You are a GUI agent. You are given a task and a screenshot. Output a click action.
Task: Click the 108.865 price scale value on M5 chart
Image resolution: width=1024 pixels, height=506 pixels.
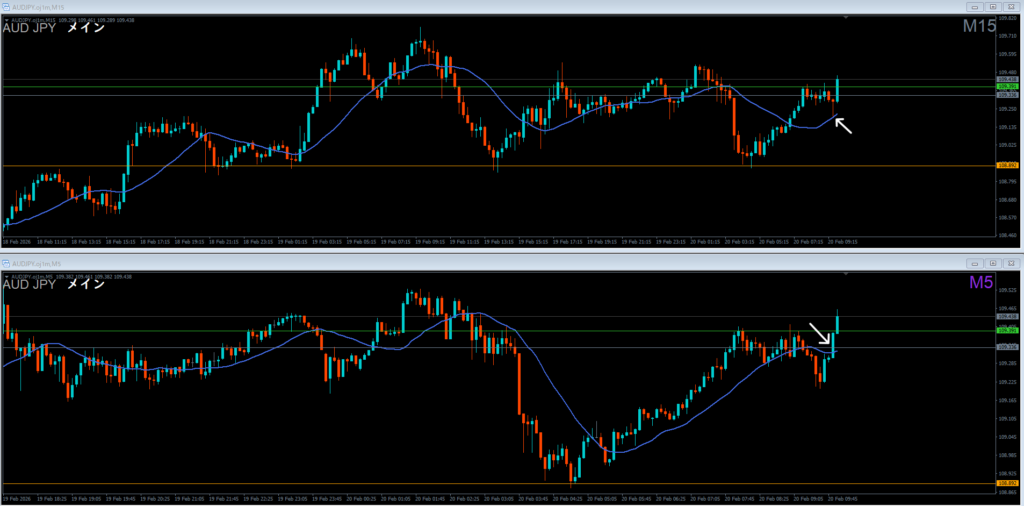click(1006, 492)
